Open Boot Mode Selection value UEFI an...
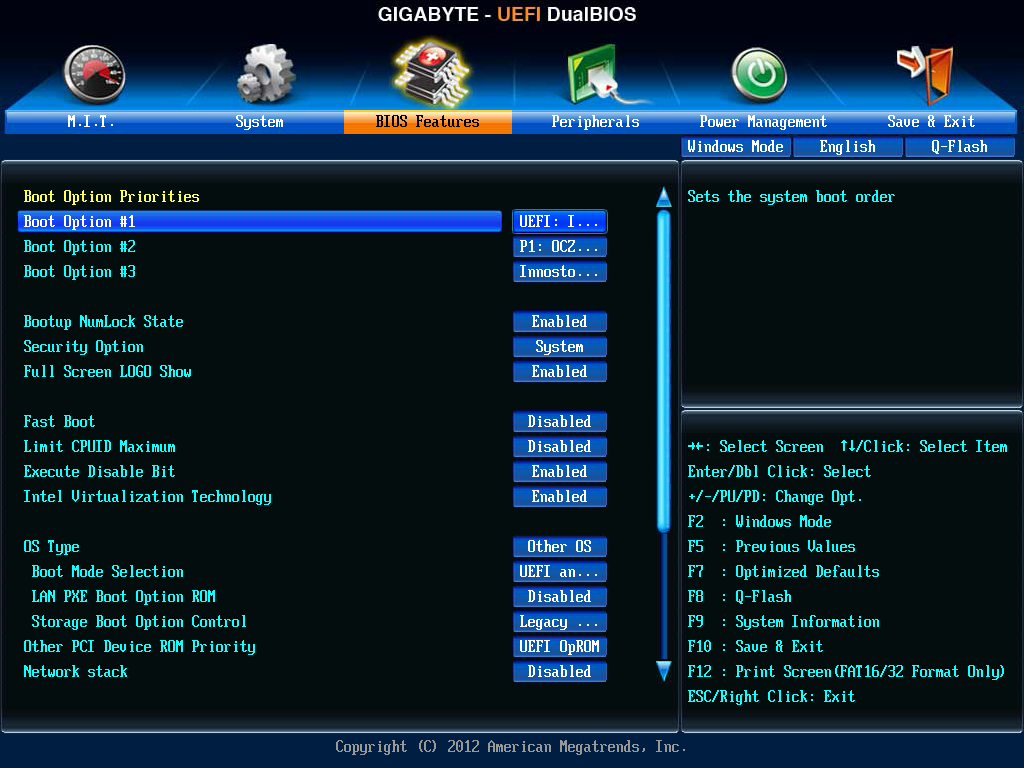 560,571
